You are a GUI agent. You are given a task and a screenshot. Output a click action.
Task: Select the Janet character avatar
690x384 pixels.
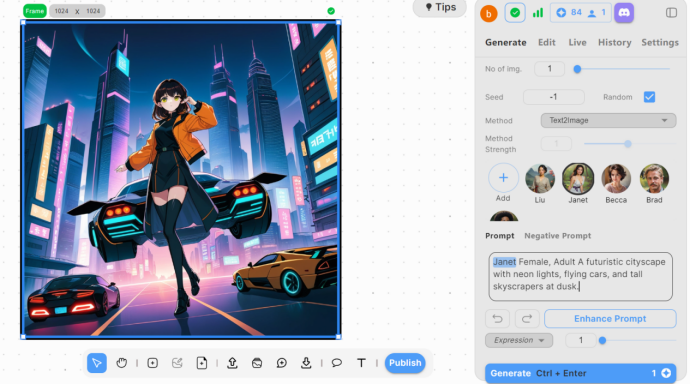(x=578, y=179)
